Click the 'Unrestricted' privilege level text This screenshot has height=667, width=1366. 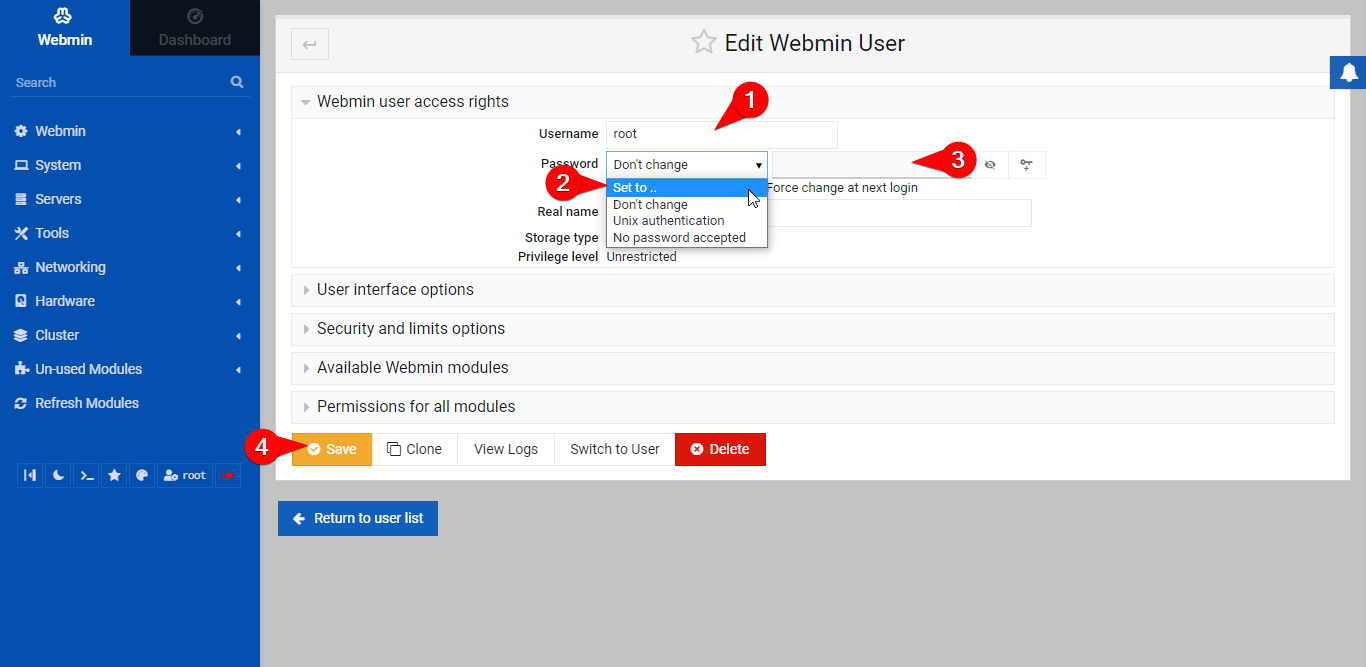(642, 257)
